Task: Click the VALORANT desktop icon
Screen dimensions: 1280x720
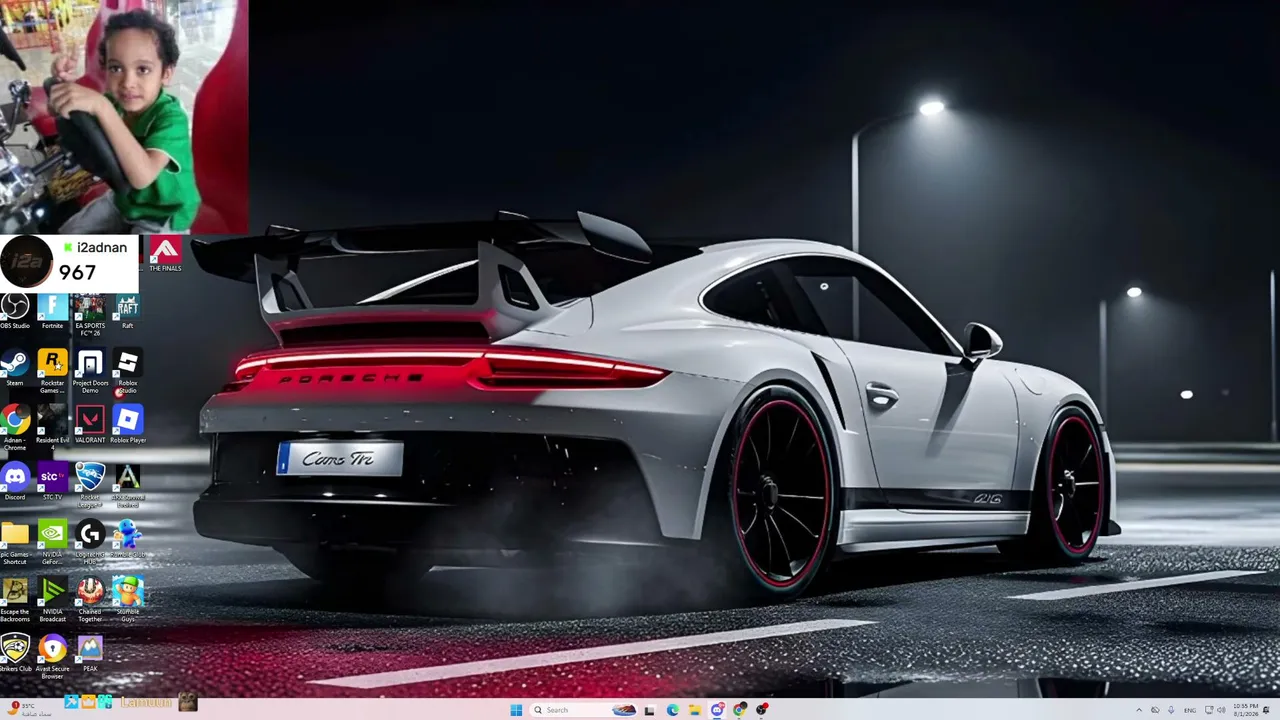Action: (x=90, y=425)
